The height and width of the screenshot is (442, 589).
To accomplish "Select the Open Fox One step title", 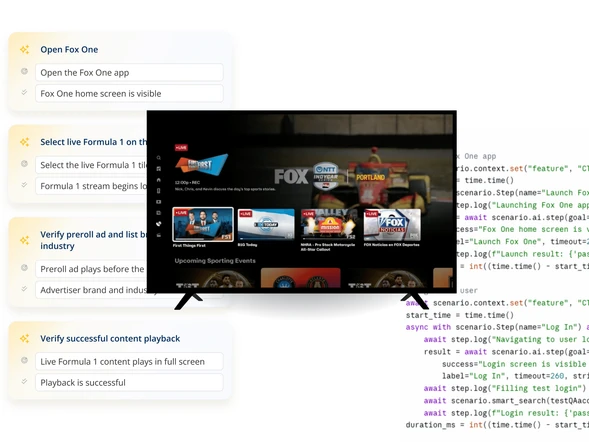I will [x=69, y=50].
